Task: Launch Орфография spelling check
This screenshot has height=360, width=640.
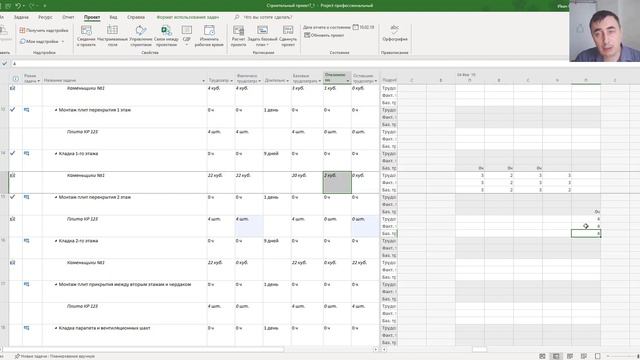Action: (x=395, y=33)
